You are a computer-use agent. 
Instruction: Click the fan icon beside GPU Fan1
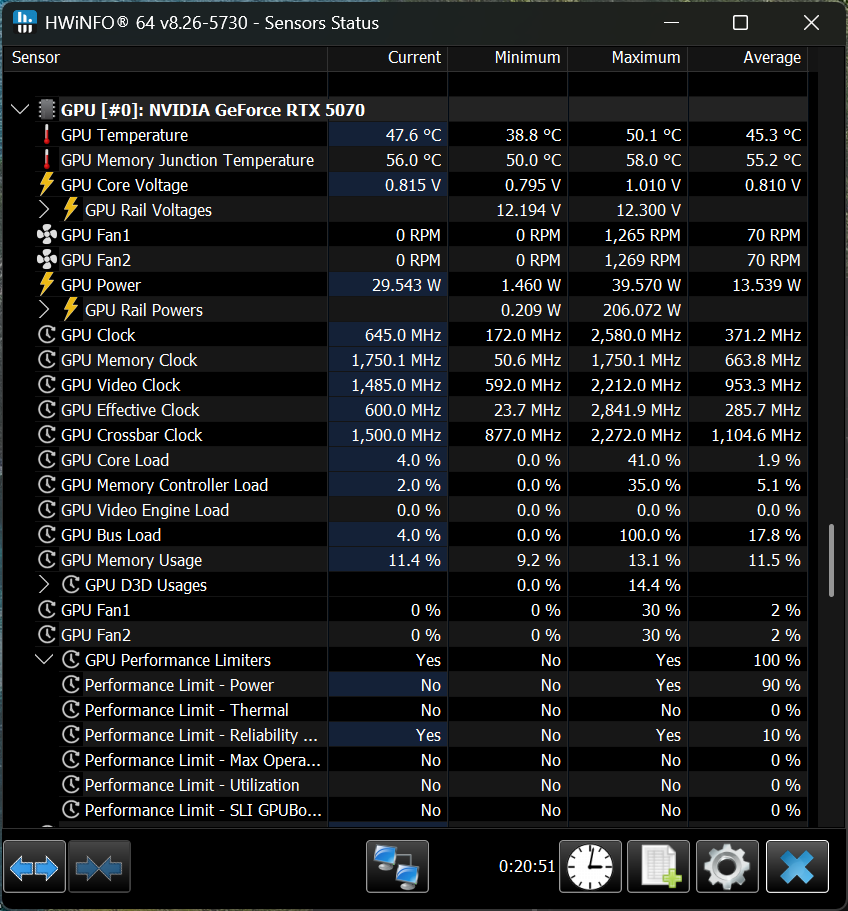coord(47,235)
